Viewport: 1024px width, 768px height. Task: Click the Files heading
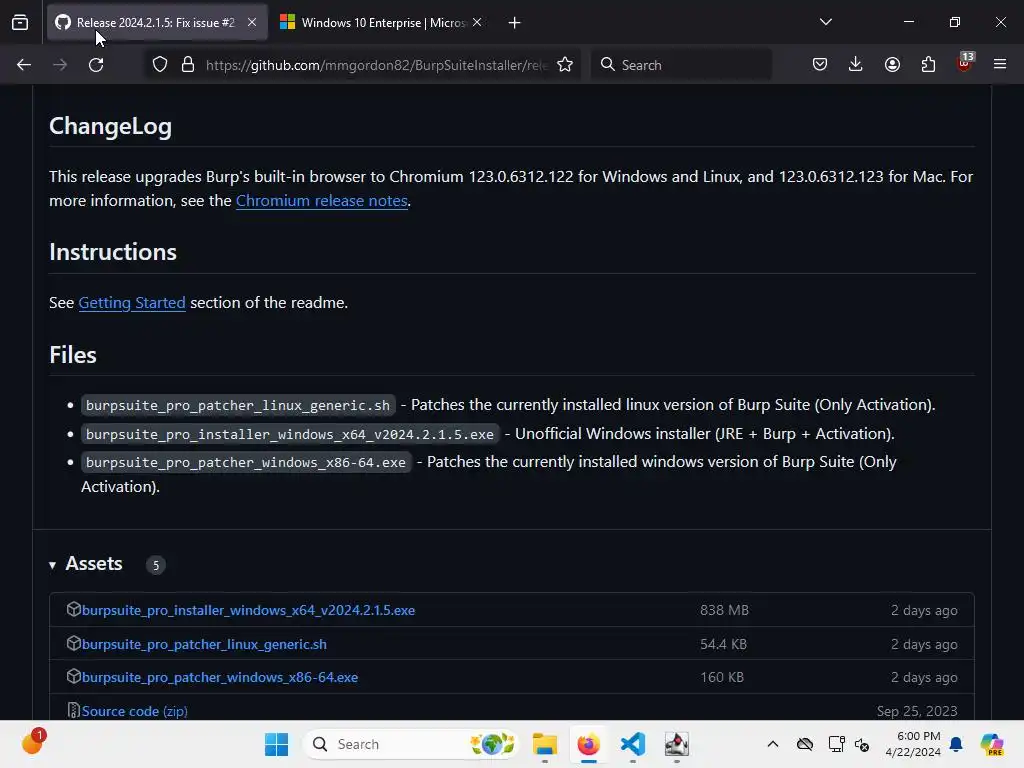click(x=72, y=355)
